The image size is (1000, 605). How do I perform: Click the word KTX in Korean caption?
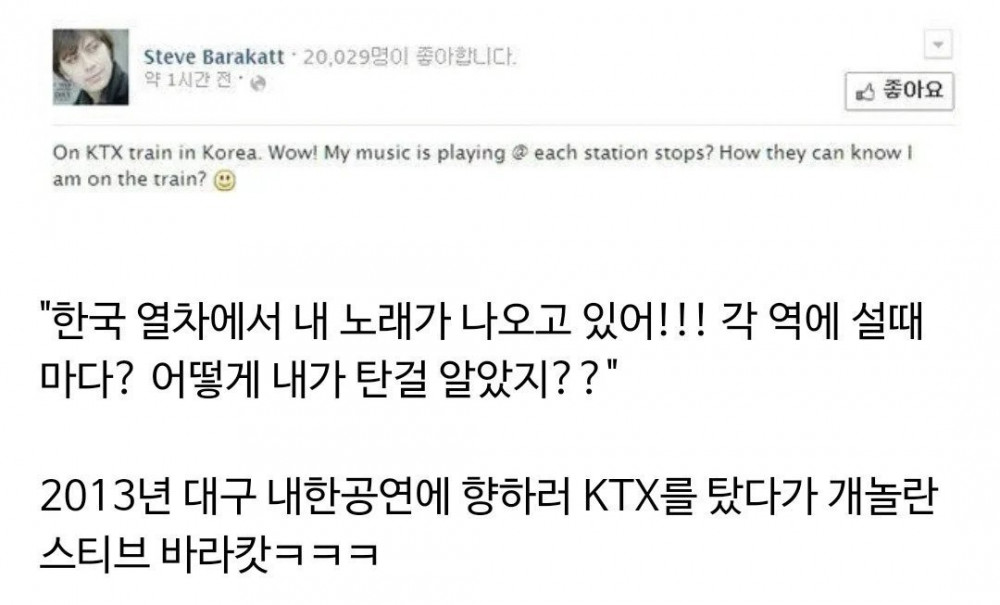pyautogui.click(x=621, y=496)
